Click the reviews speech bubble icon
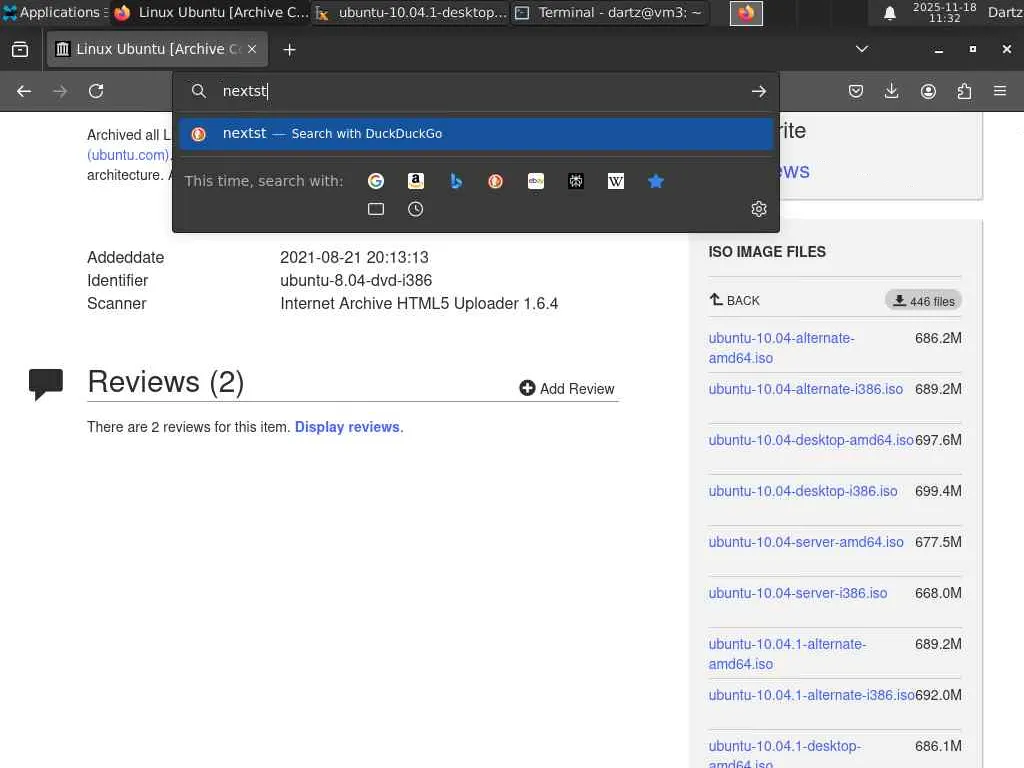This screenshot has width=1024, height=768. (46, 384)
